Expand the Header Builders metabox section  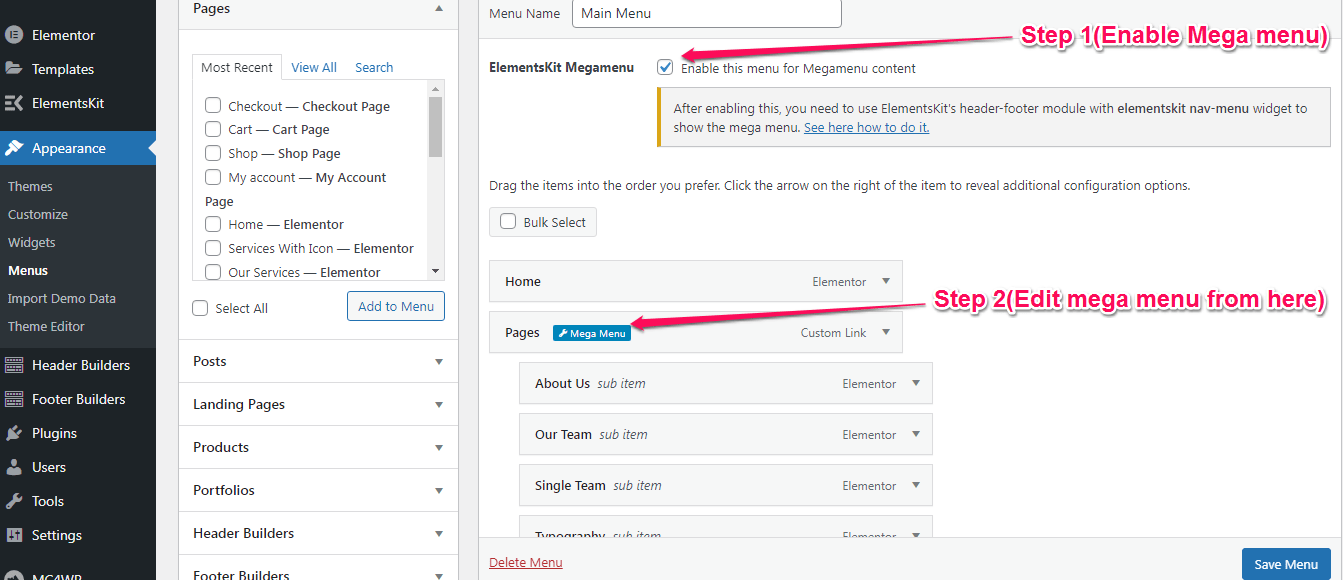[318, 533]
